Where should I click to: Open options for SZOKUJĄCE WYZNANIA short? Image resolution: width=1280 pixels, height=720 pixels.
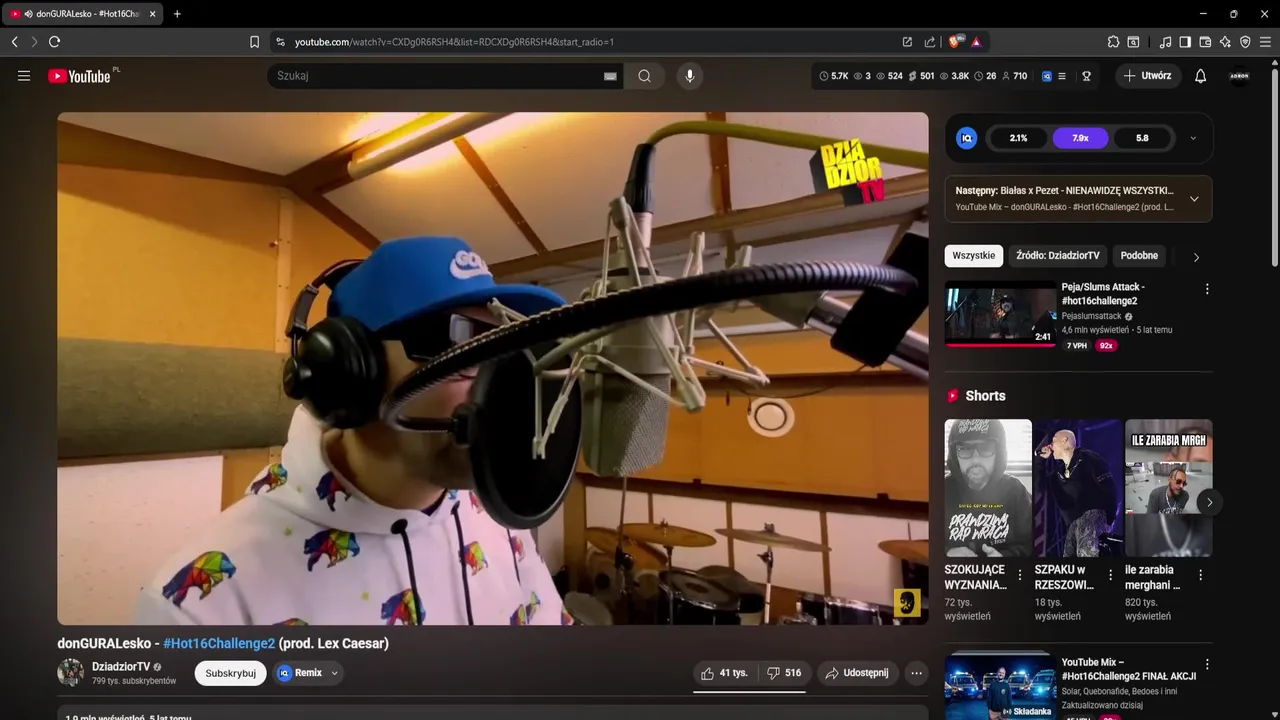click(1020, 575)
